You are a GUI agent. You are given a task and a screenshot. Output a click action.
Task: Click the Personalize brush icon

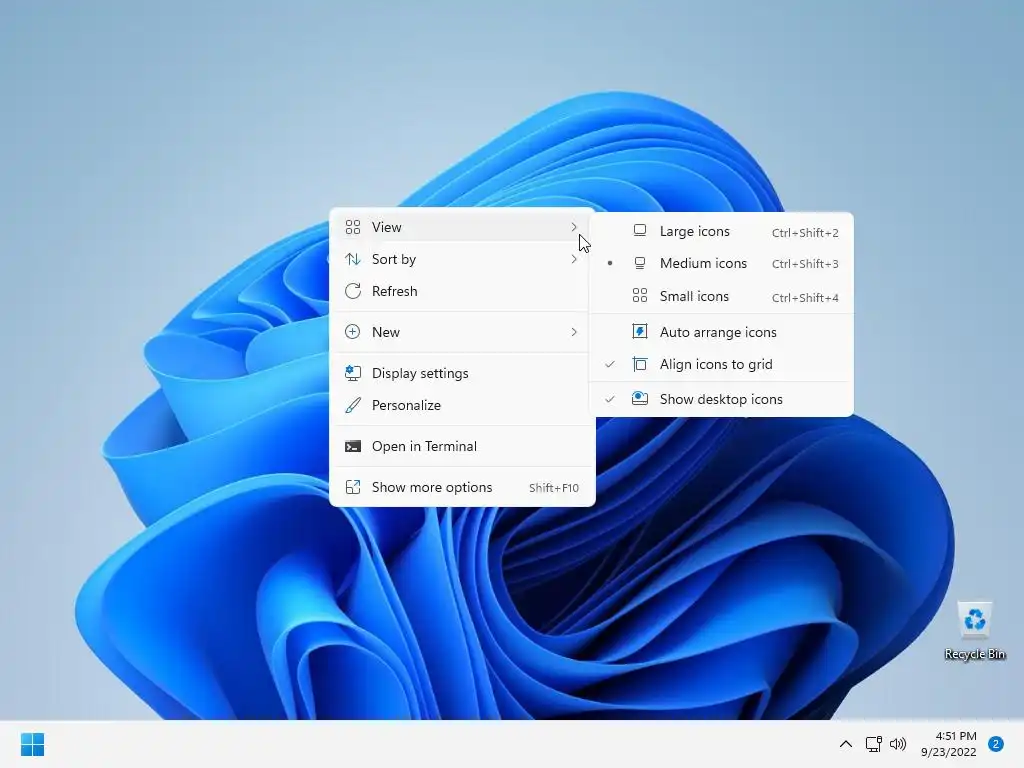click(353, 405)
